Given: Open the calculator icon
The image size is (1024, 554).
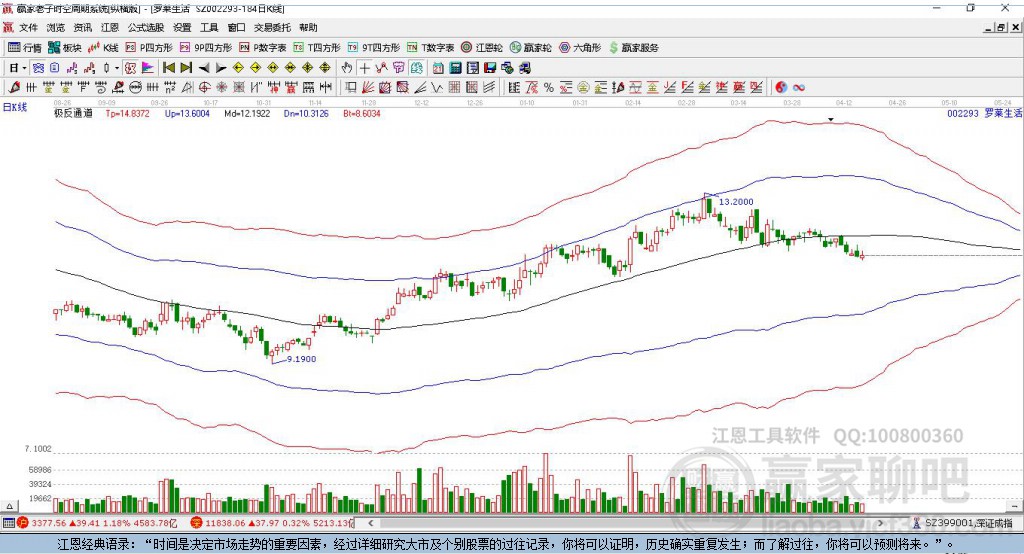Looking at the screenshot, I should [x=455, y=67].
